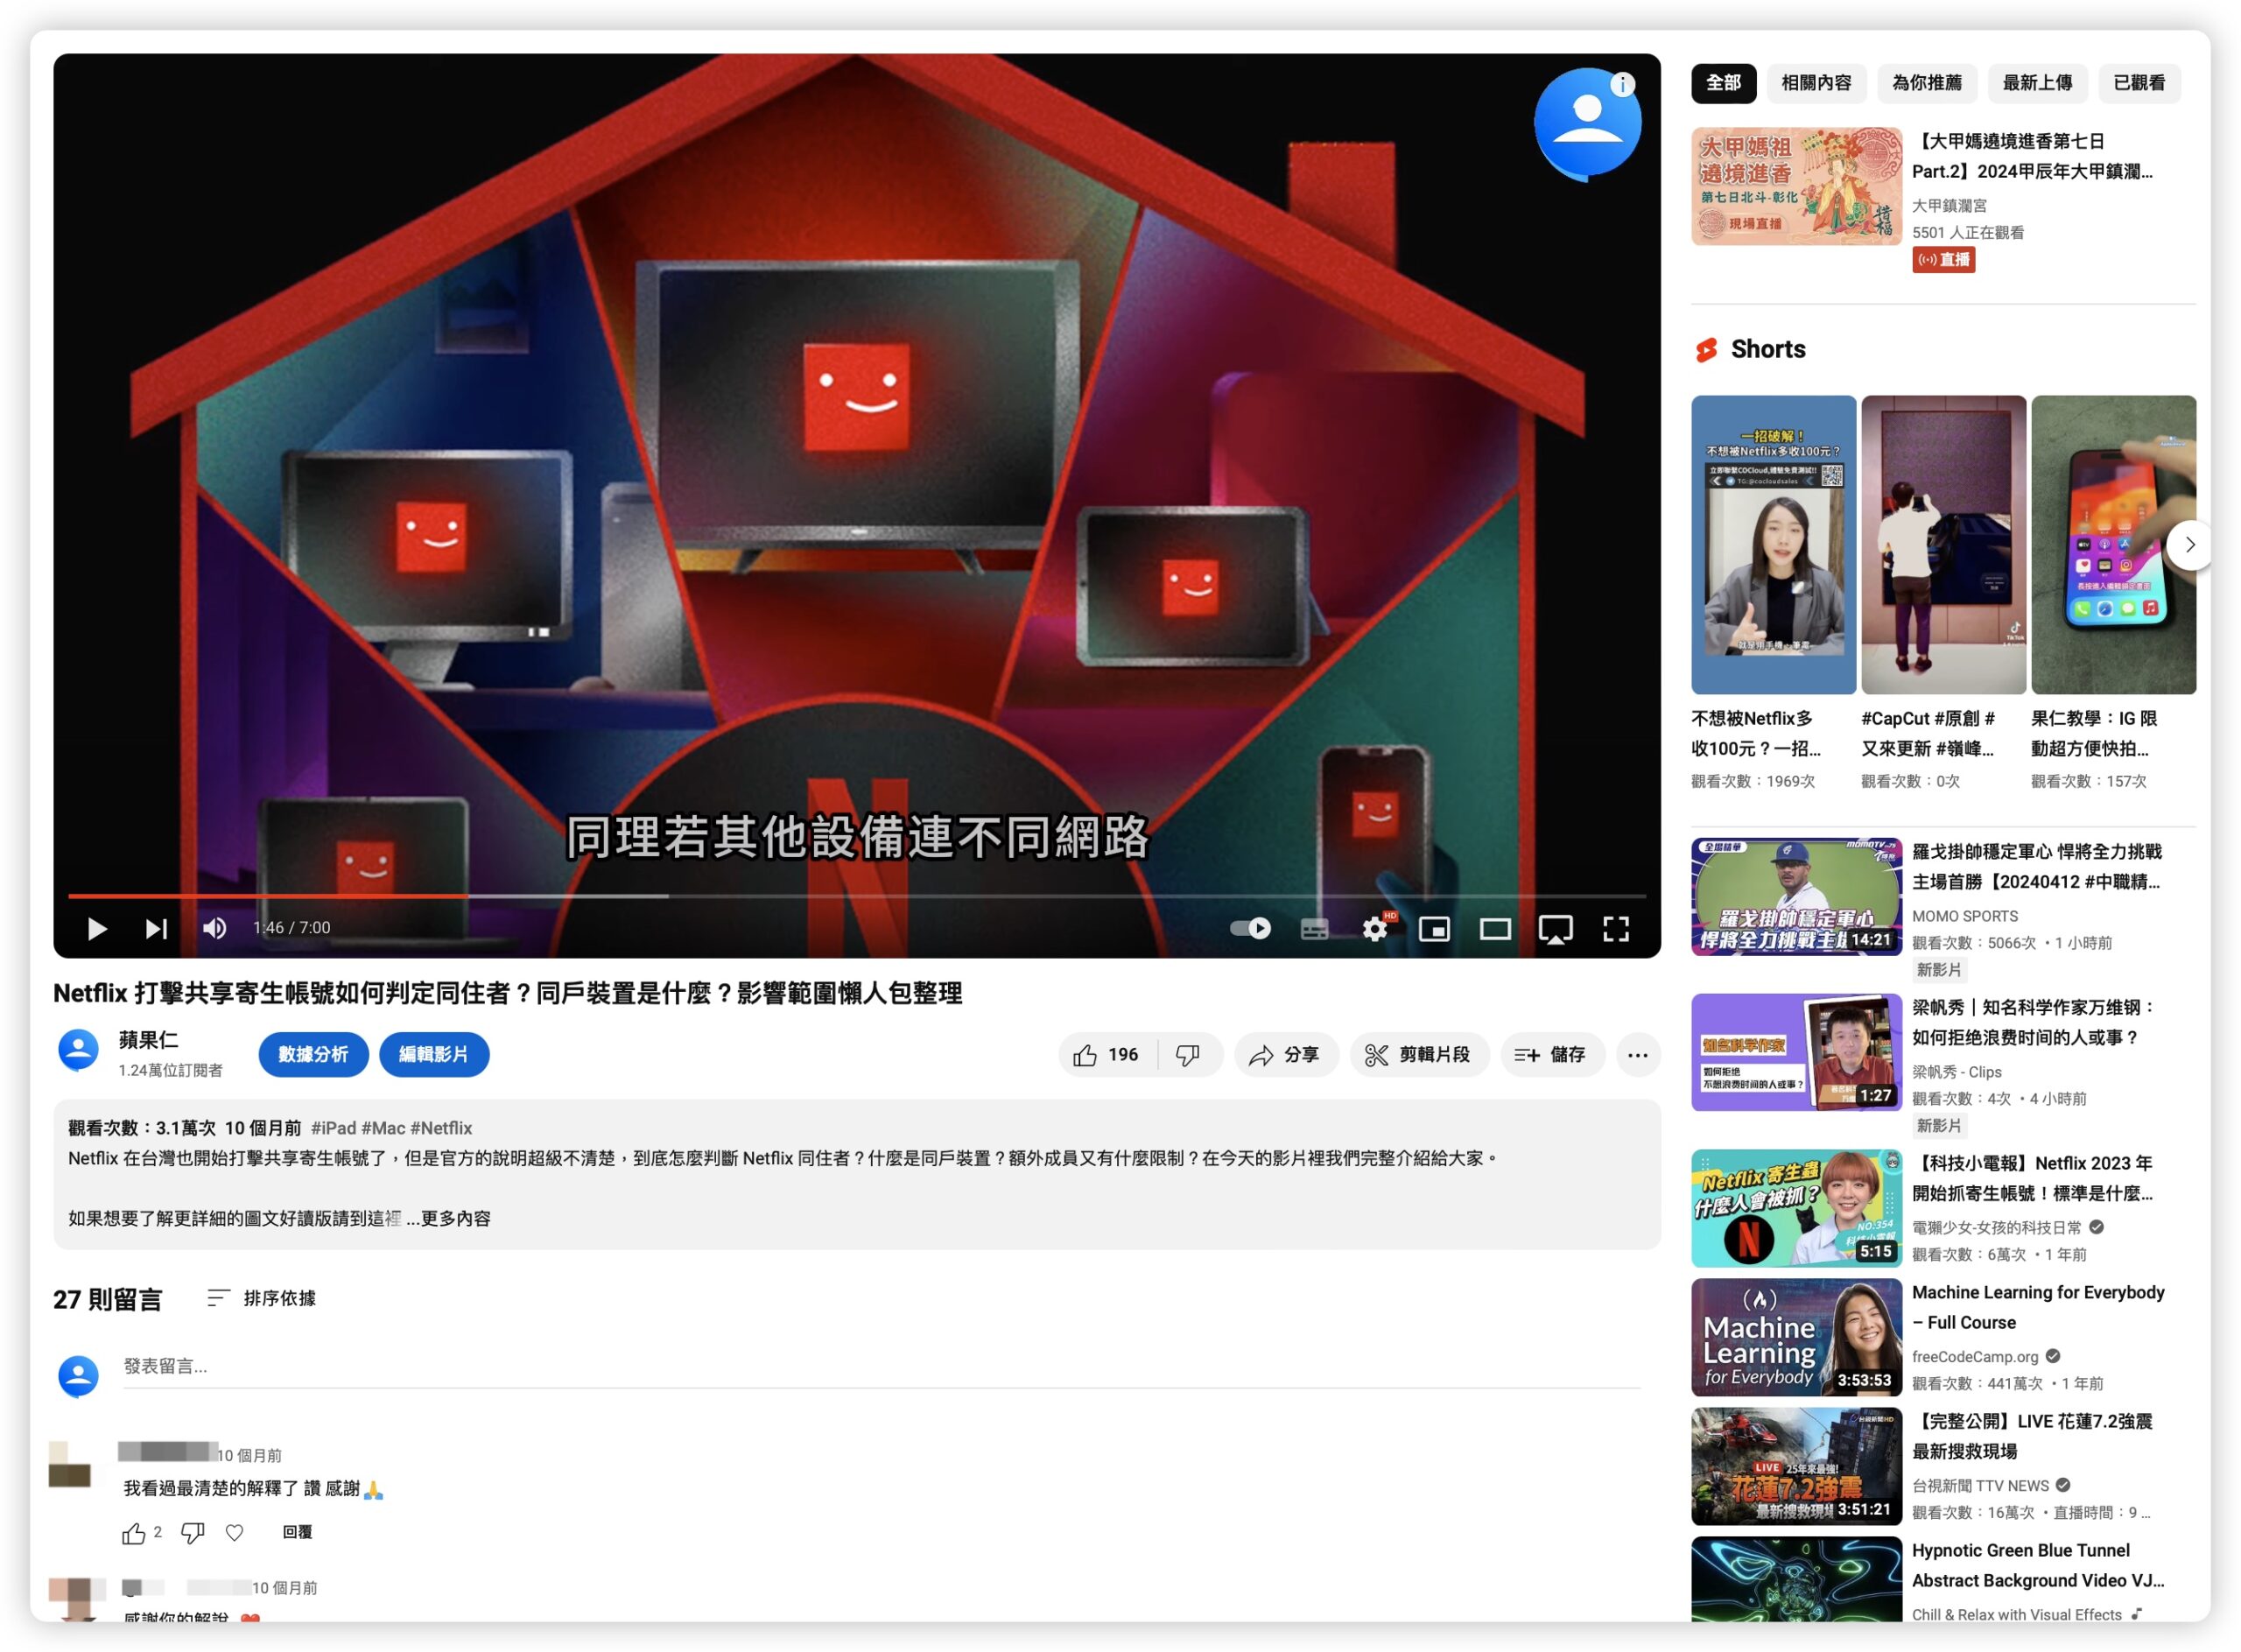Reply to first comment via 回覆
The width and height of the screenshot is (2241, 1652).
pos(297,1532)
